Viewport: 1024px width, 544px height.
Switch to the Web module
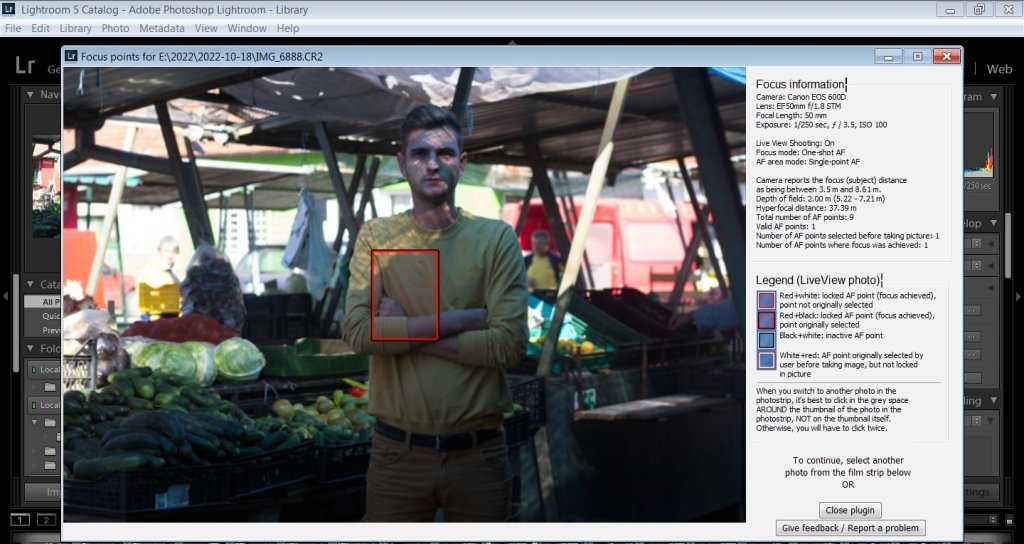click(999, 69)
